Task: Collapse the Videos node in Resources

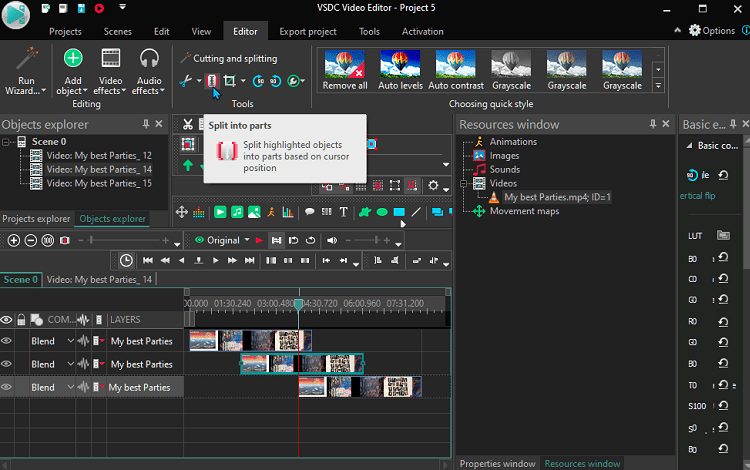Action: pos(463,184)
